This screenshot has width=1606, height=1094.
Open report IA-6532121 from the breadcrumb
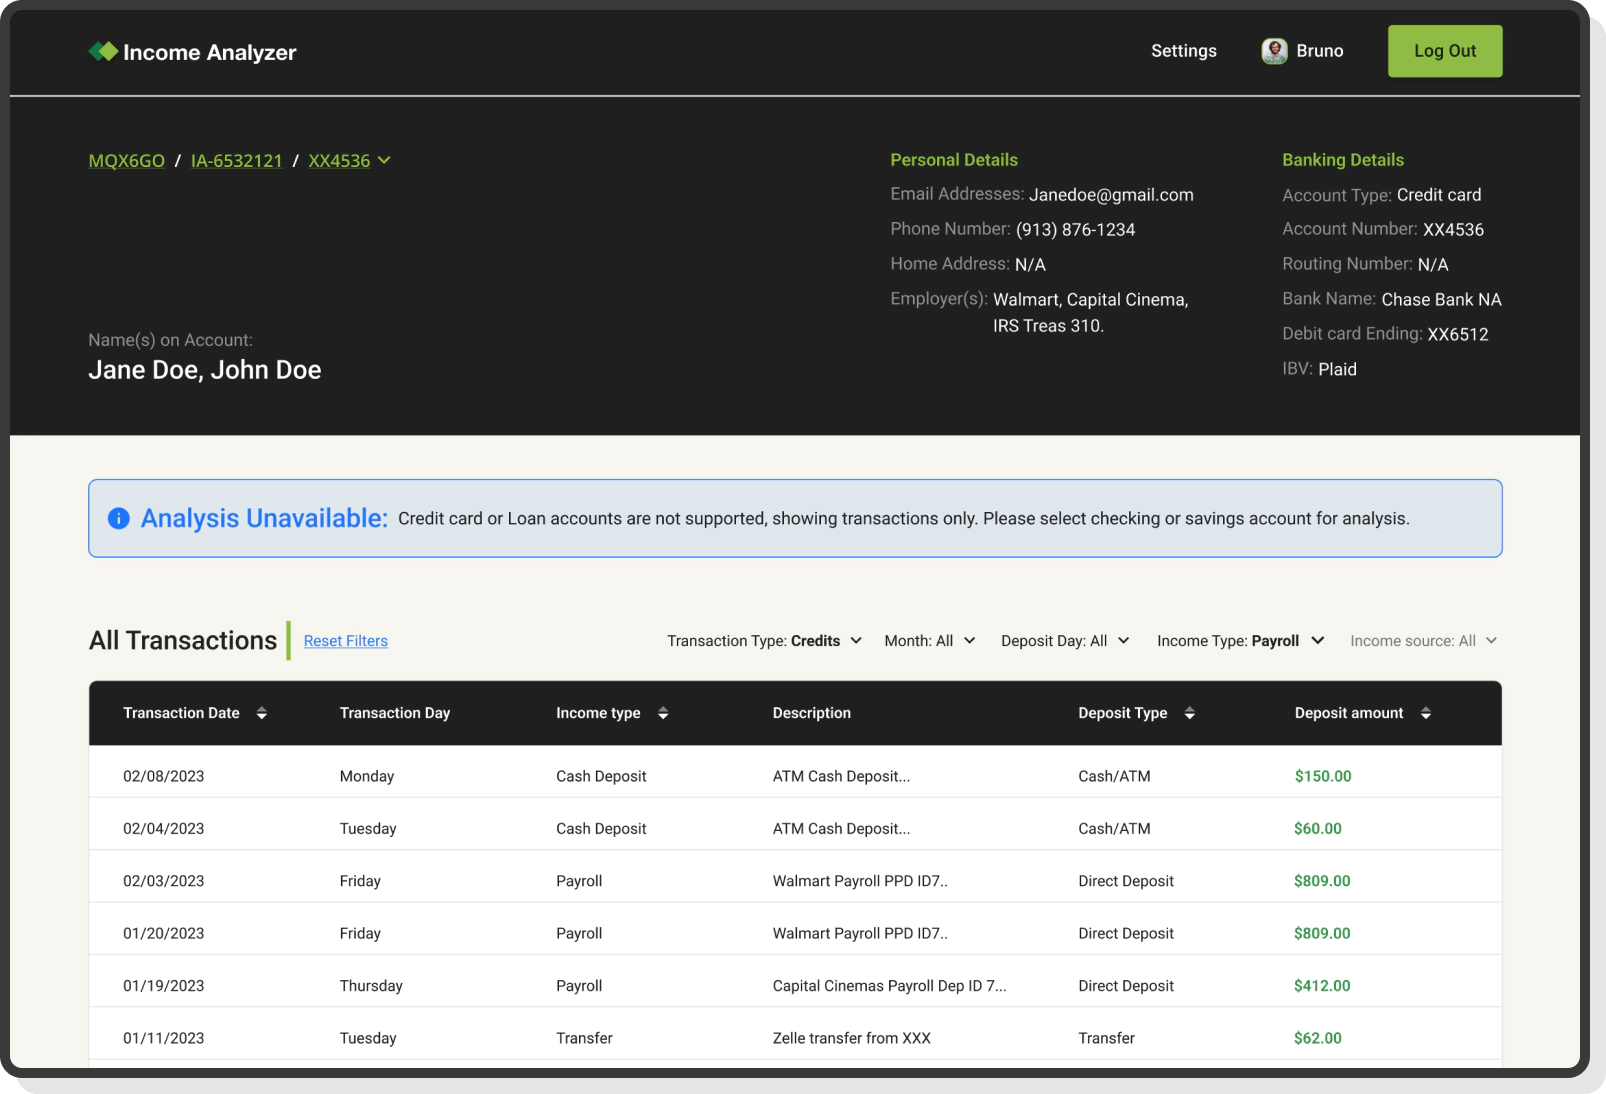click(236, 160)
